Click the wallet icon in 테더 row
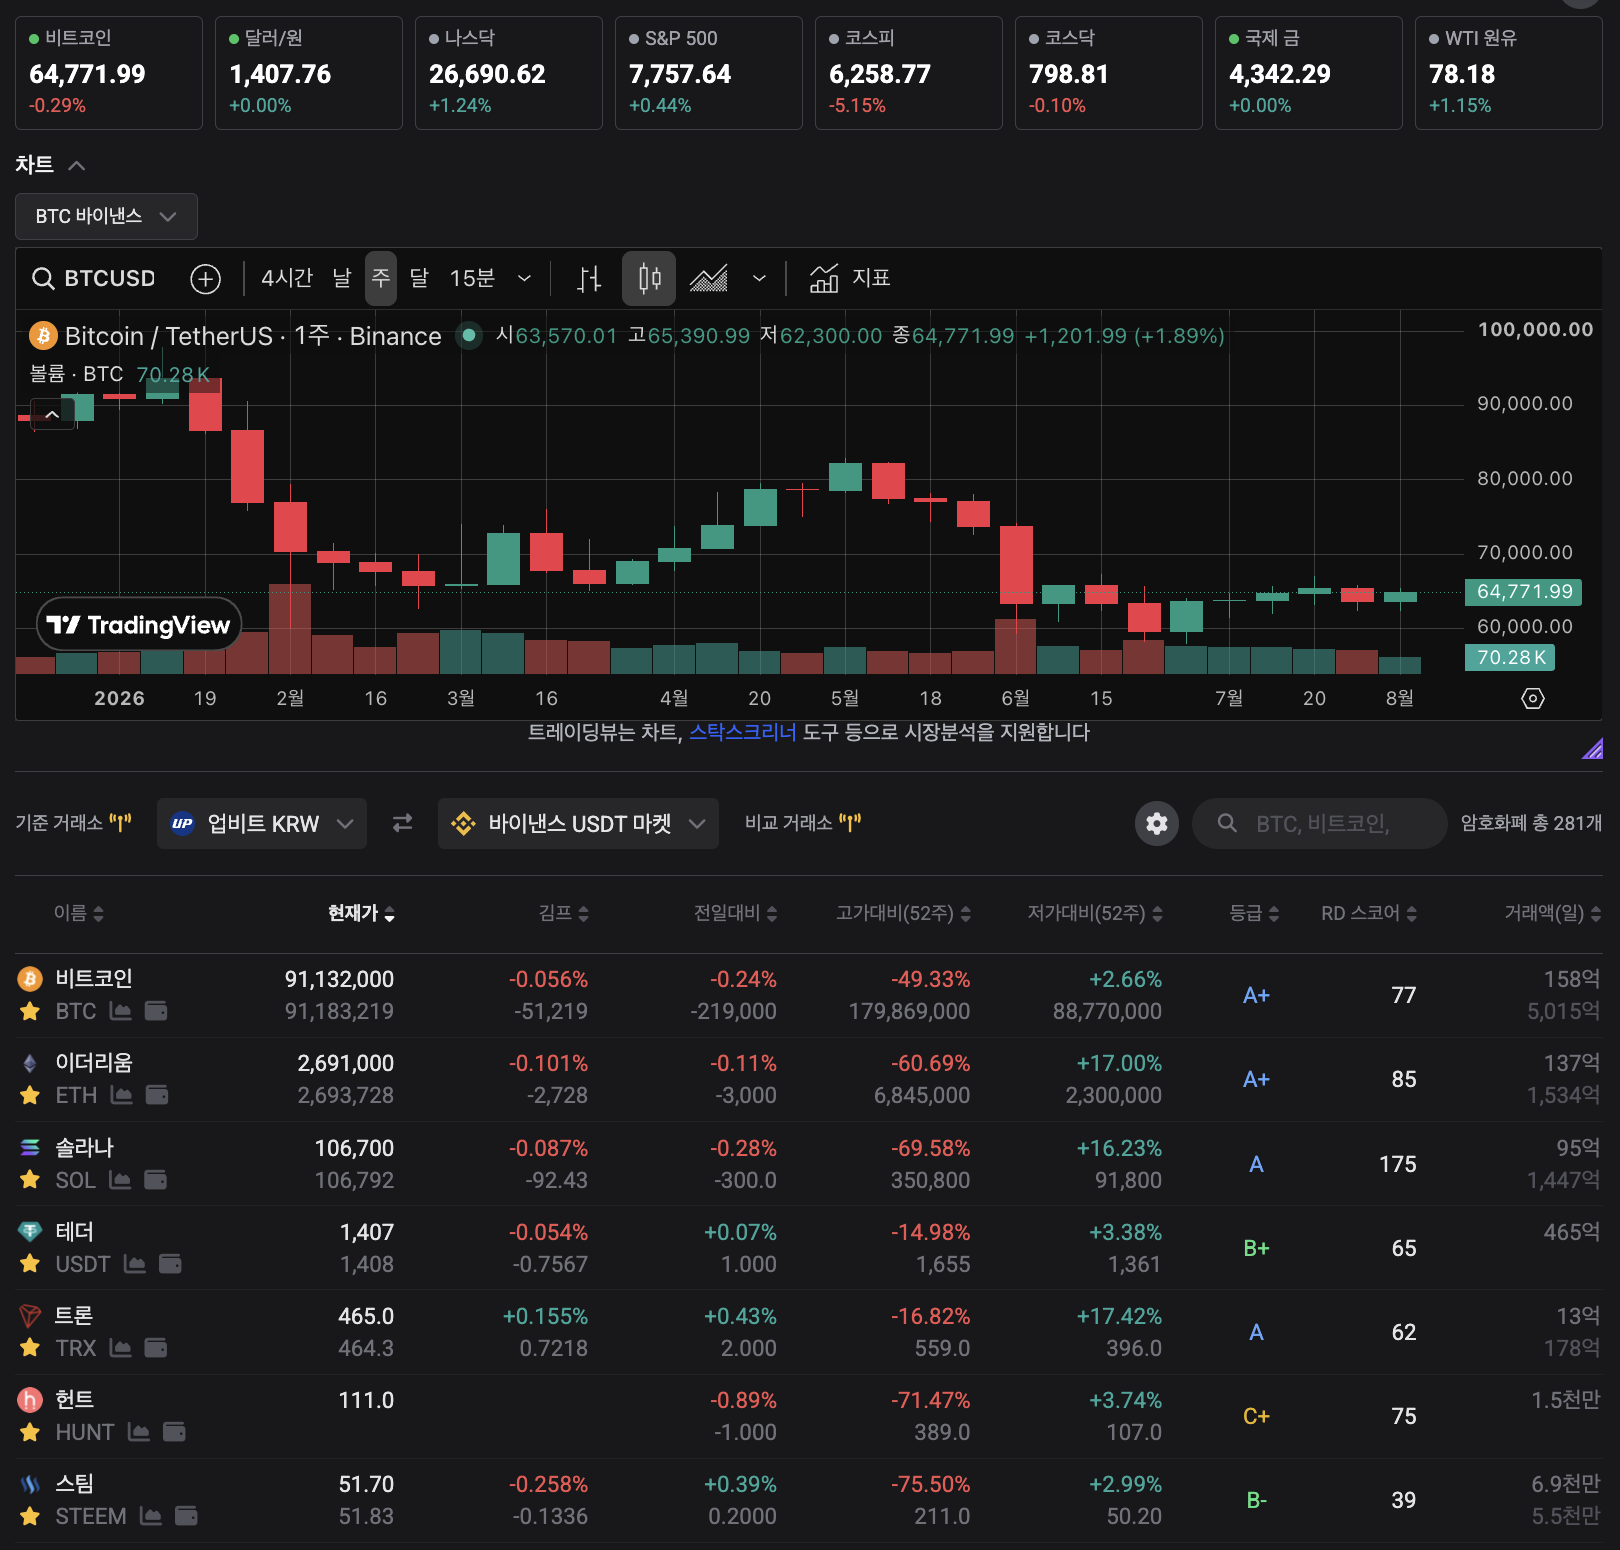The width and height of the screenshot is (1620, 1550). (x=171, y=1264)
